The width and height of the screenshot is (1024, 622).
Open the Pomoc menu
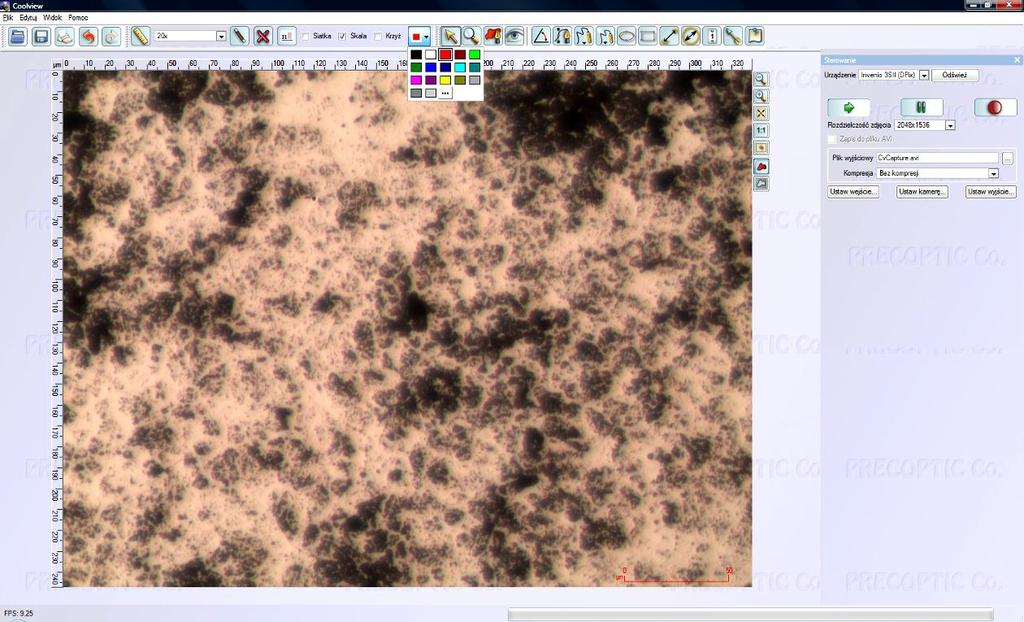78,18
